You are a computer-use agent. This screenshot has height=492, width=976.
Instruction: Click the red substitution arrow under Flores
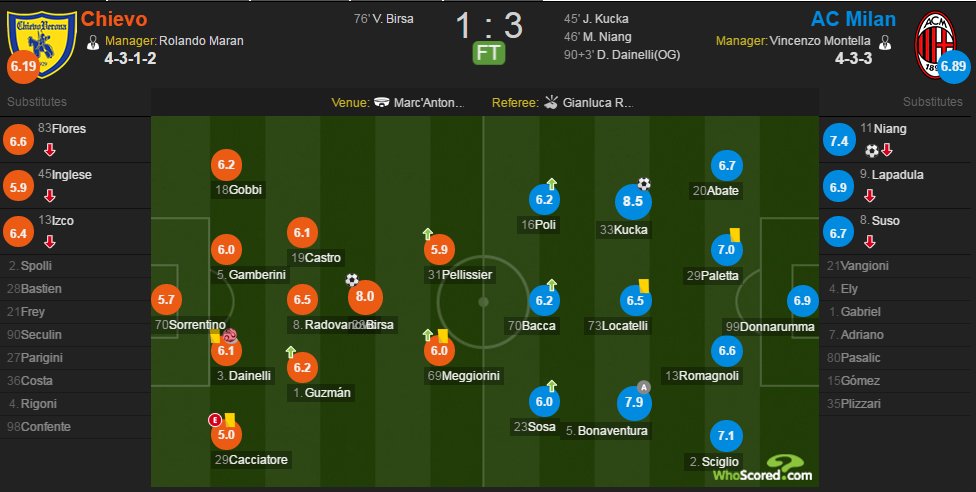(50, 149)
